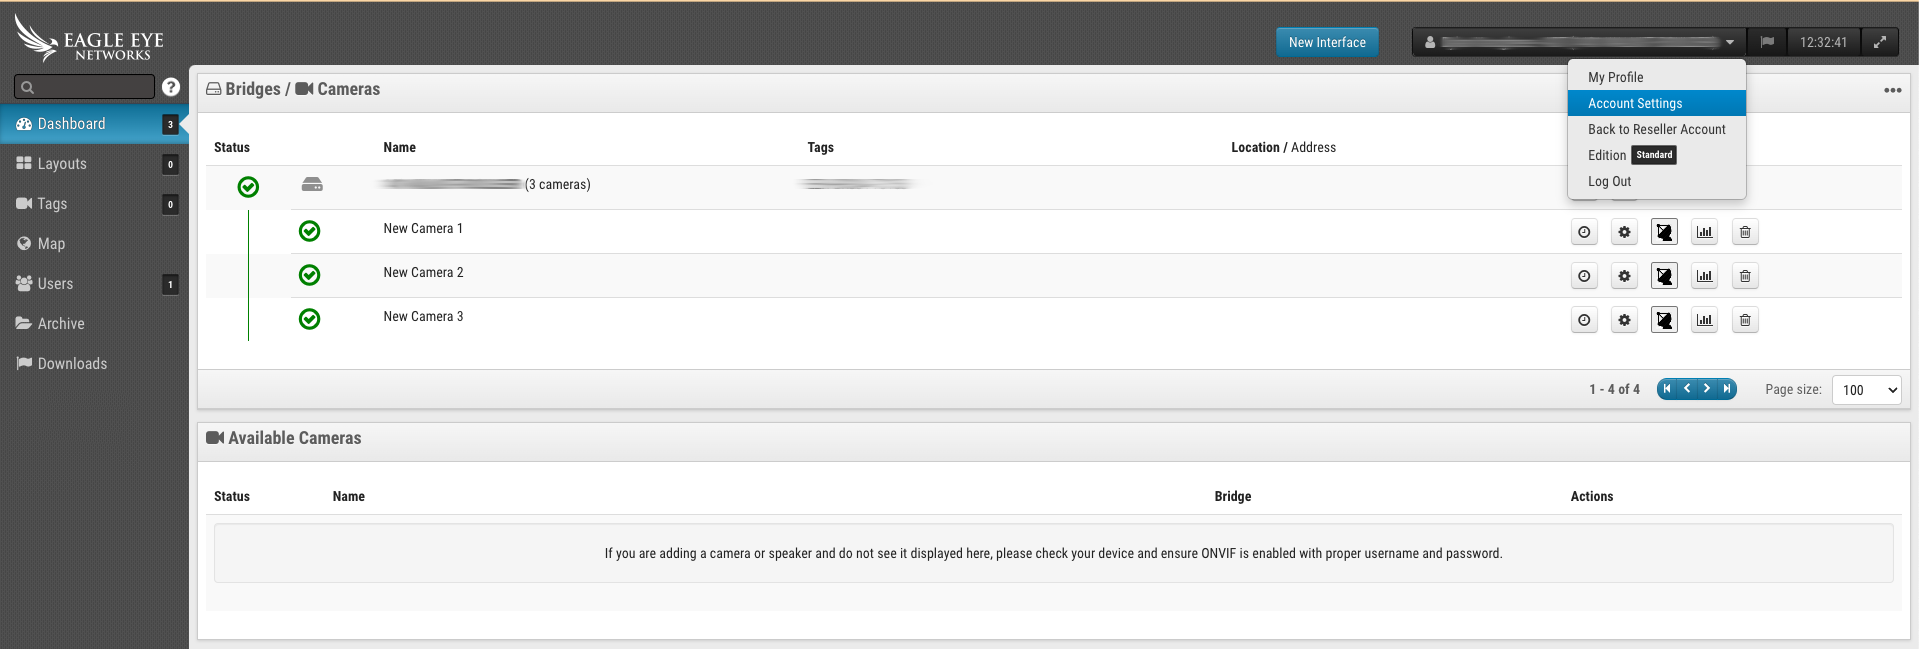Click the black square icon for New Camera 3
Image resolution: width=1919 pixels, height=649 pixels.
1664,320
